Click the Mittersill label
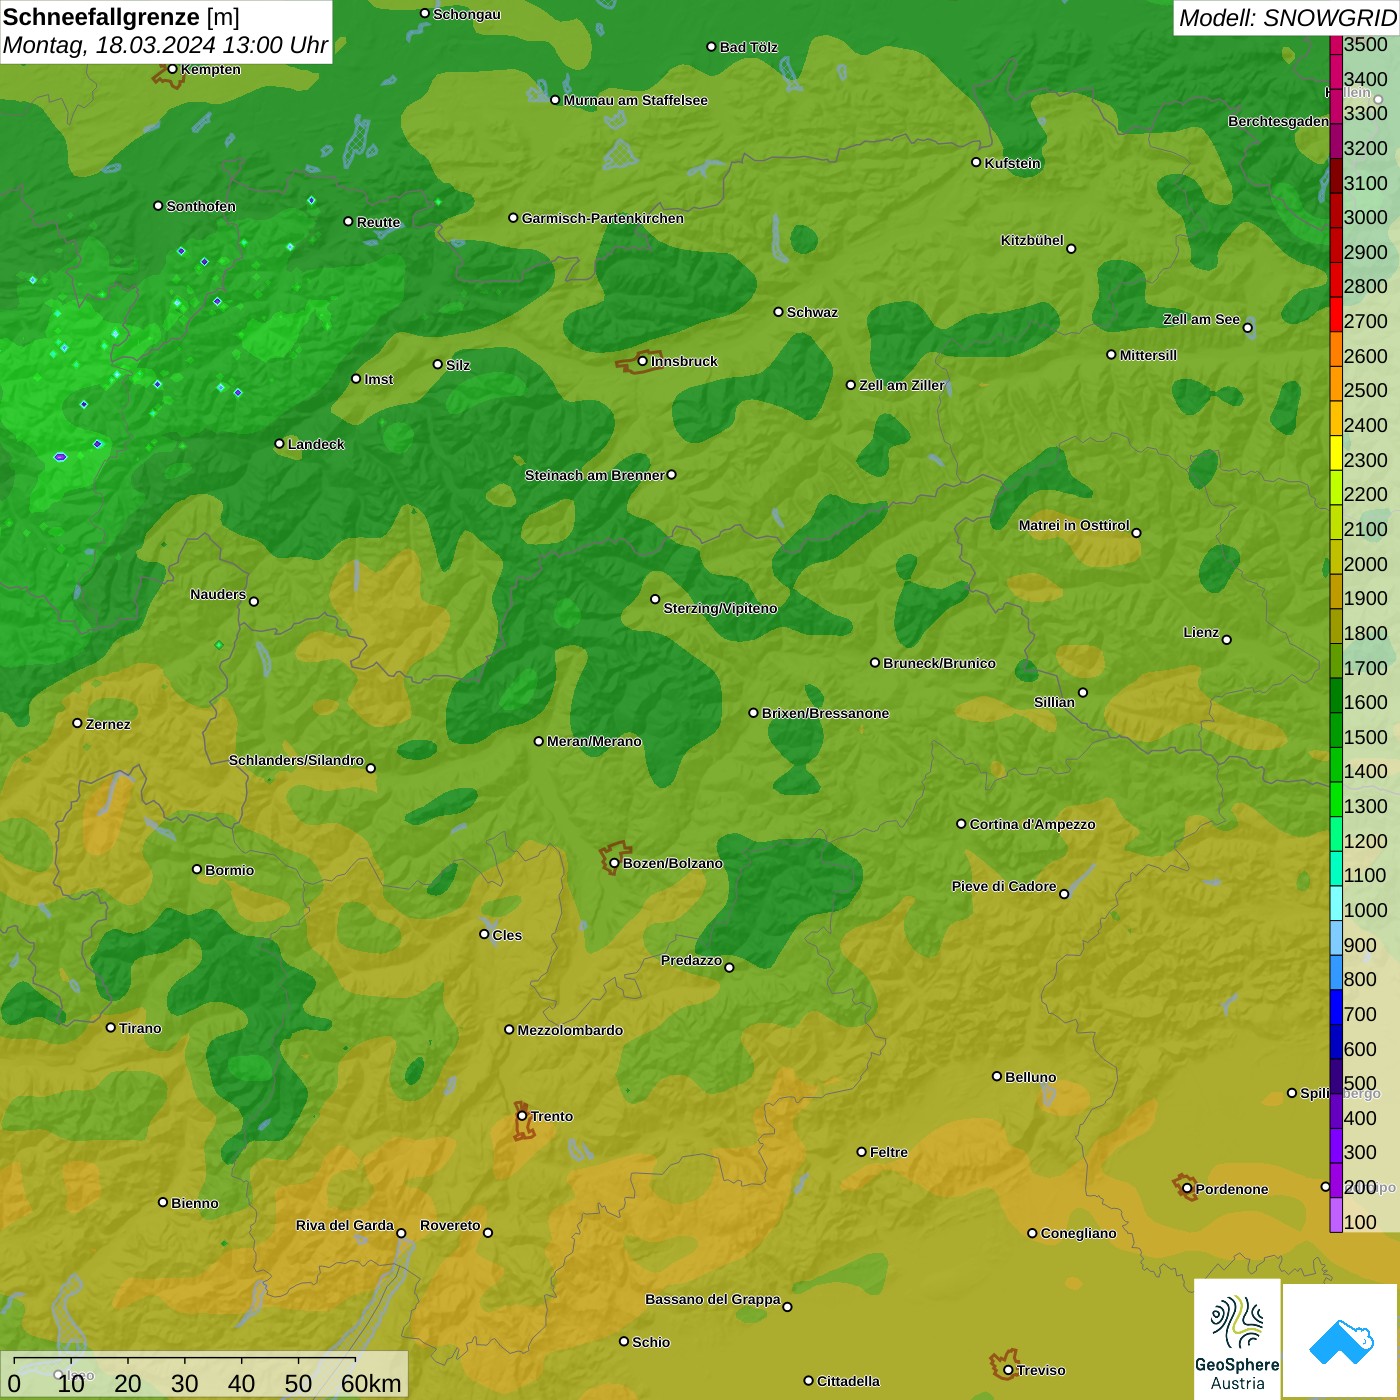This screenshot has height=1400, width=1400. tap(1148, 355)
